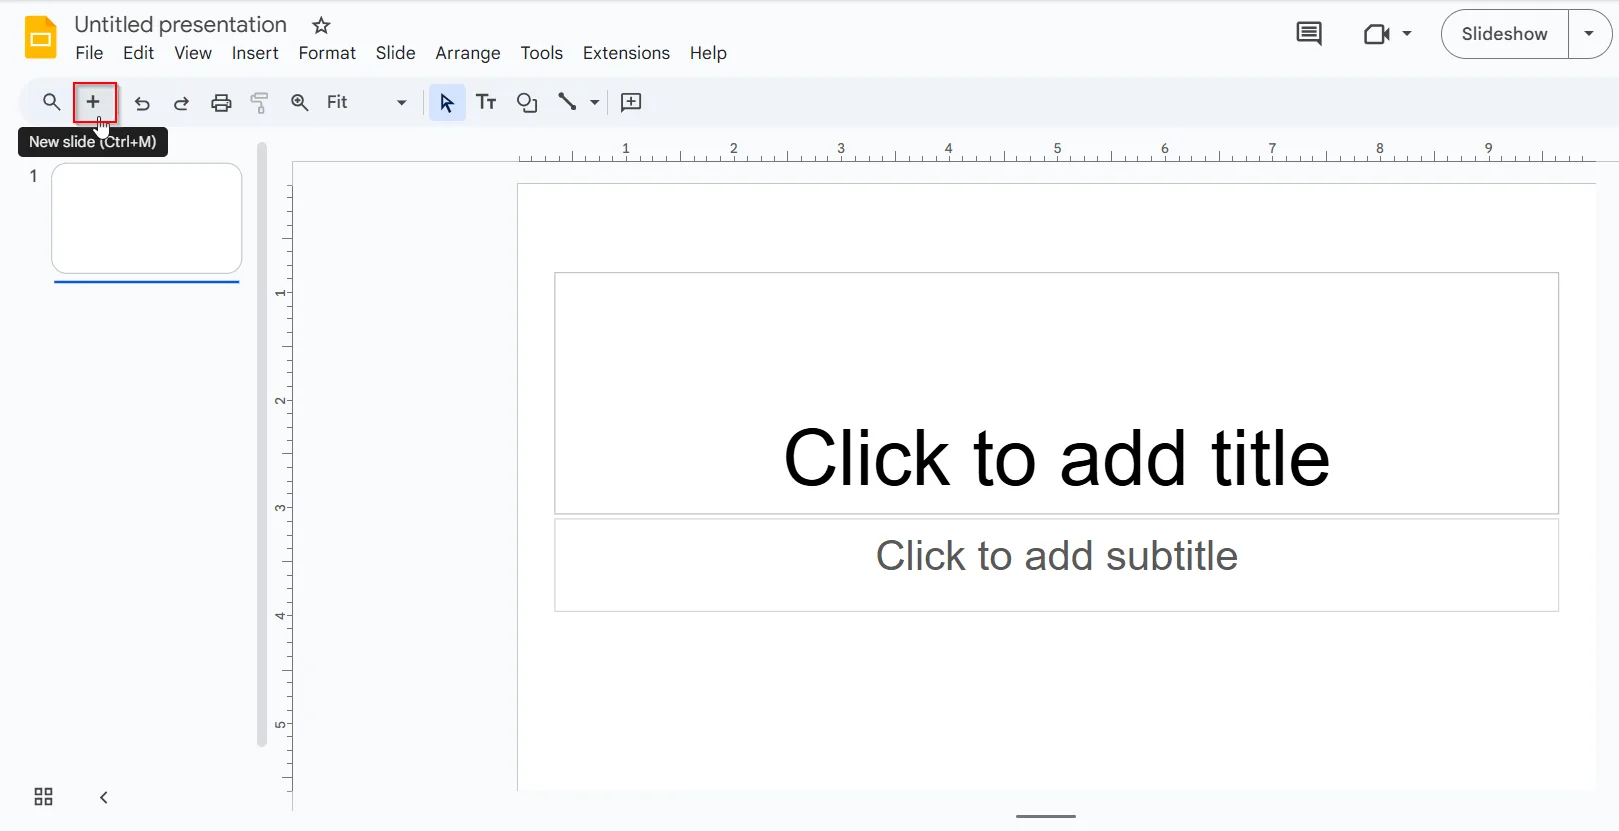The height and width of the screenshot is (831, 1619).
Task: Rename the Untitled presentation title
Action: click(180, 25)
